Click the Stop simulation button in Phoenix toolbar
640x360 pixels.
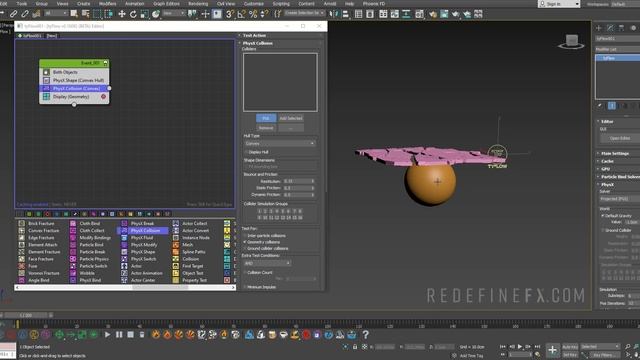130,335
